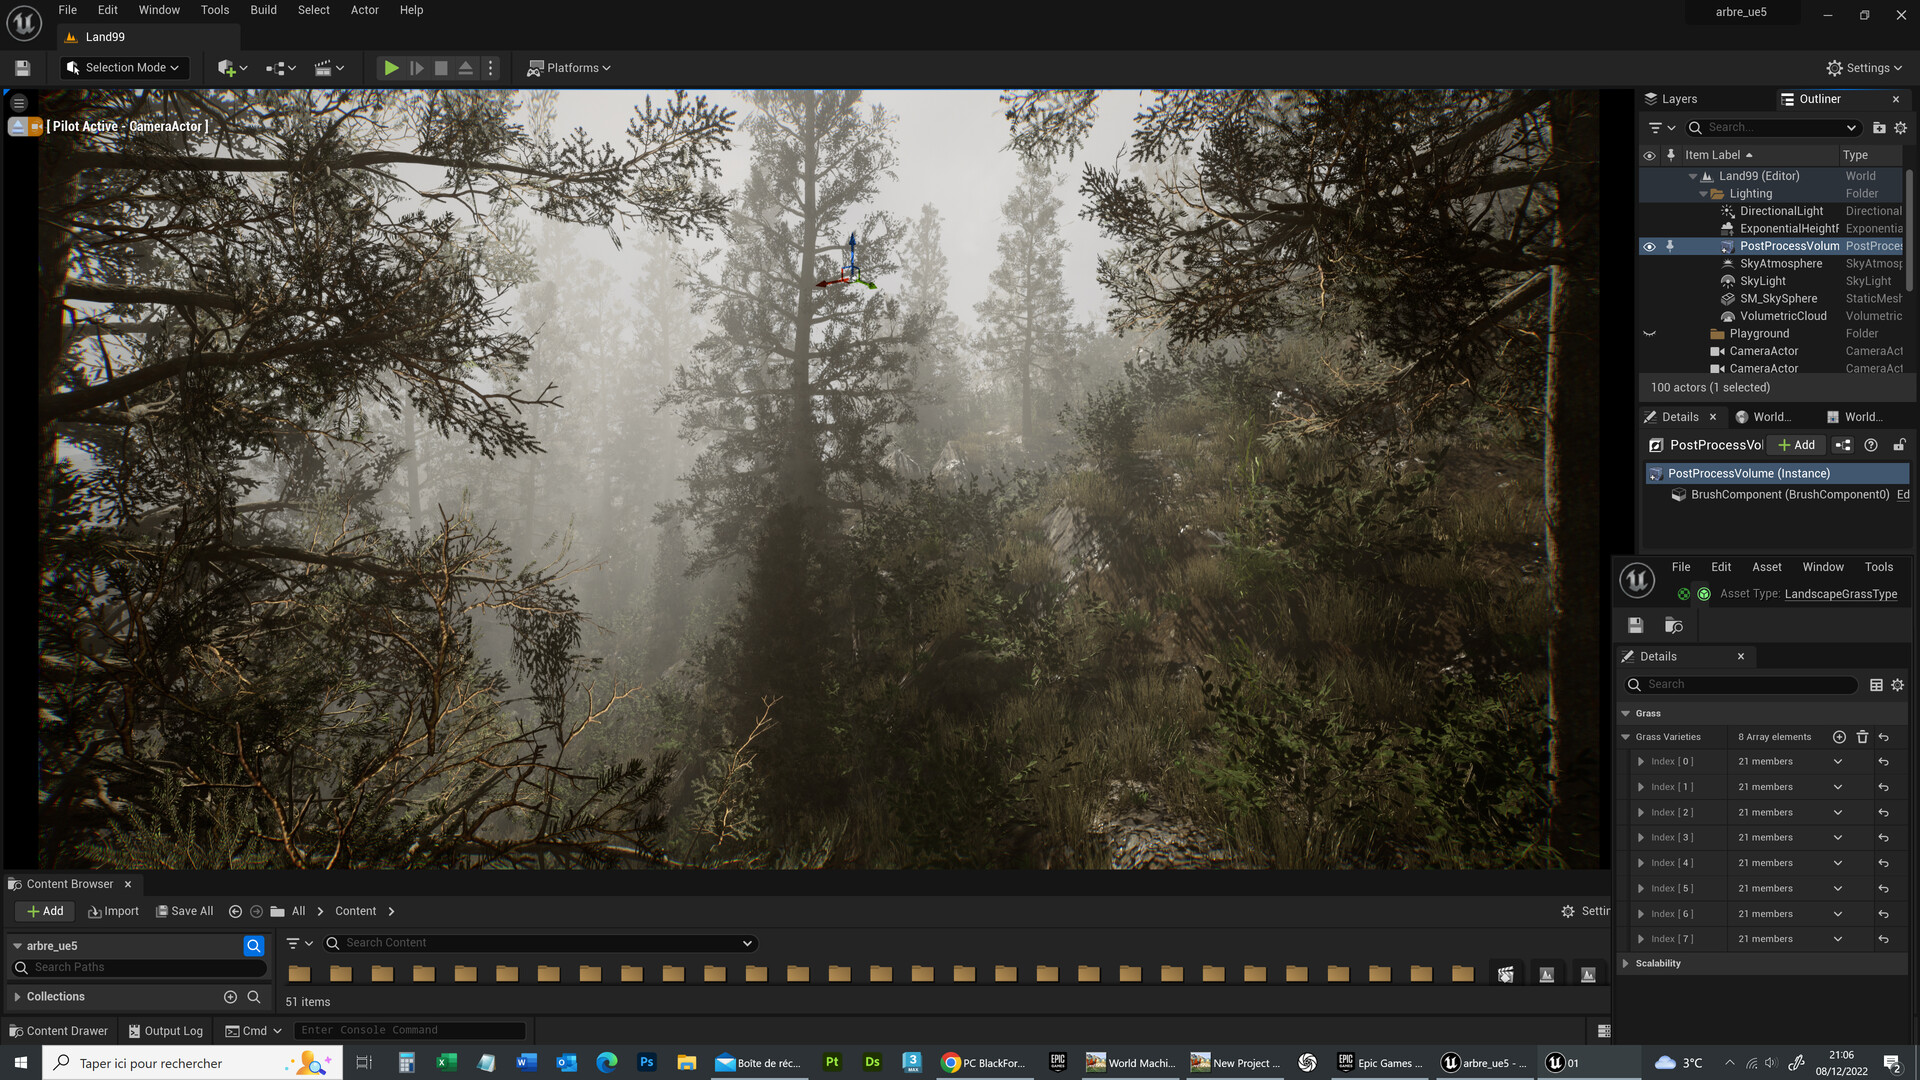Click the eject icon in play controls
The image size is (1920, 1080).
tap(465, 68)
